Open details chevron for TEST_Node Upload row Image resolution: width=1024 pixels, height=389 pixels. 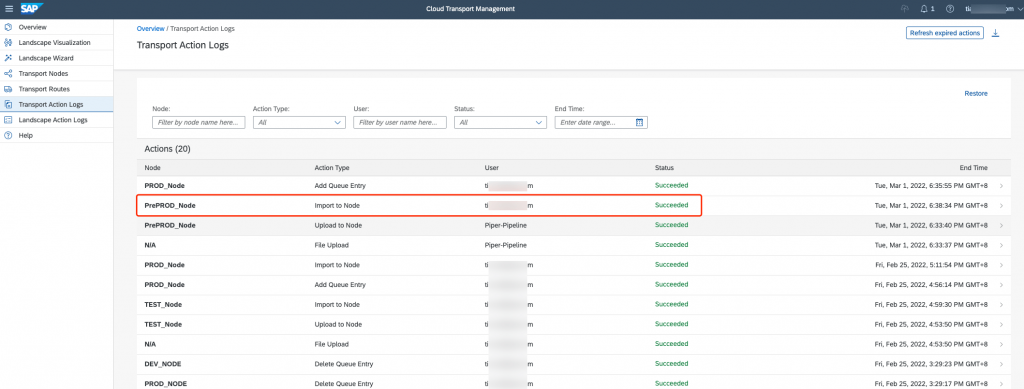(1002, 324)
